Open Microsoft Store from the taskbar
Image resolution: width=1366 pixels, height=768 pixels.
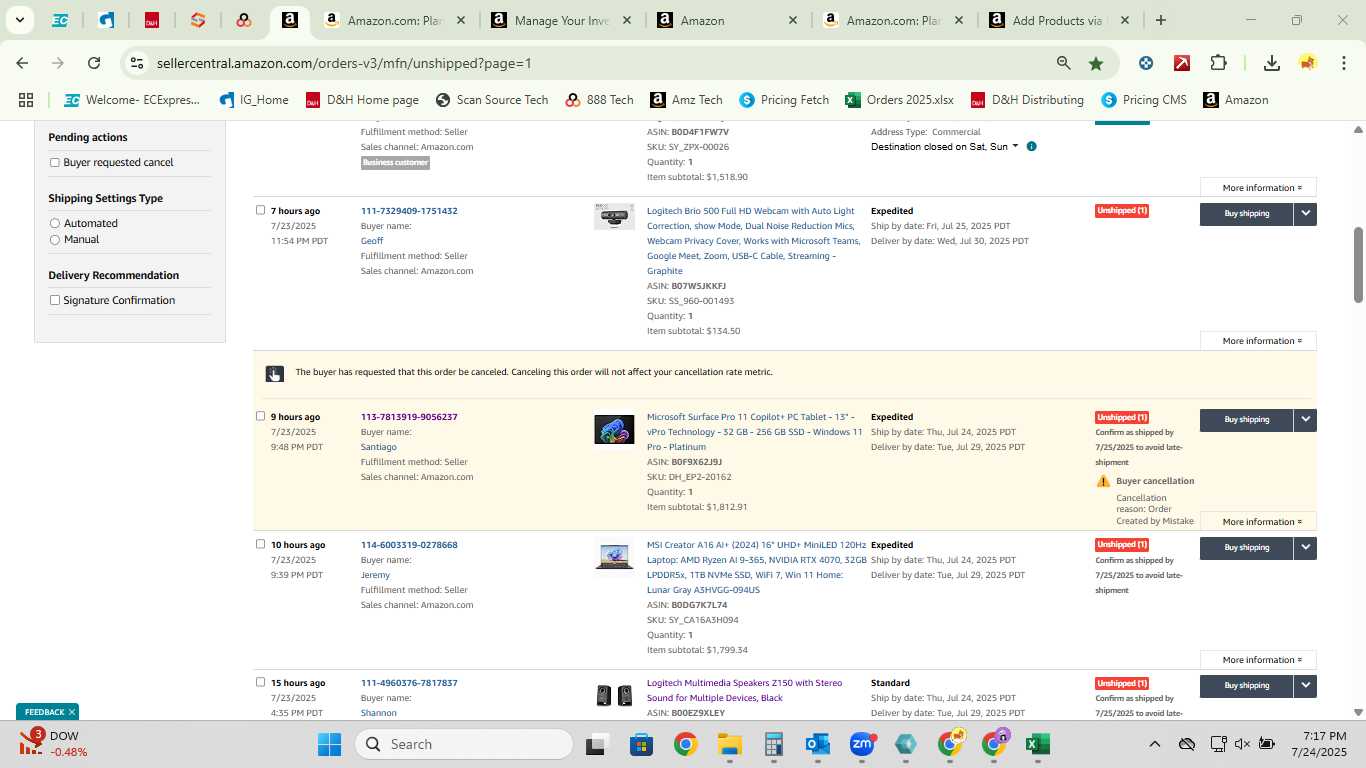(641, 744)
